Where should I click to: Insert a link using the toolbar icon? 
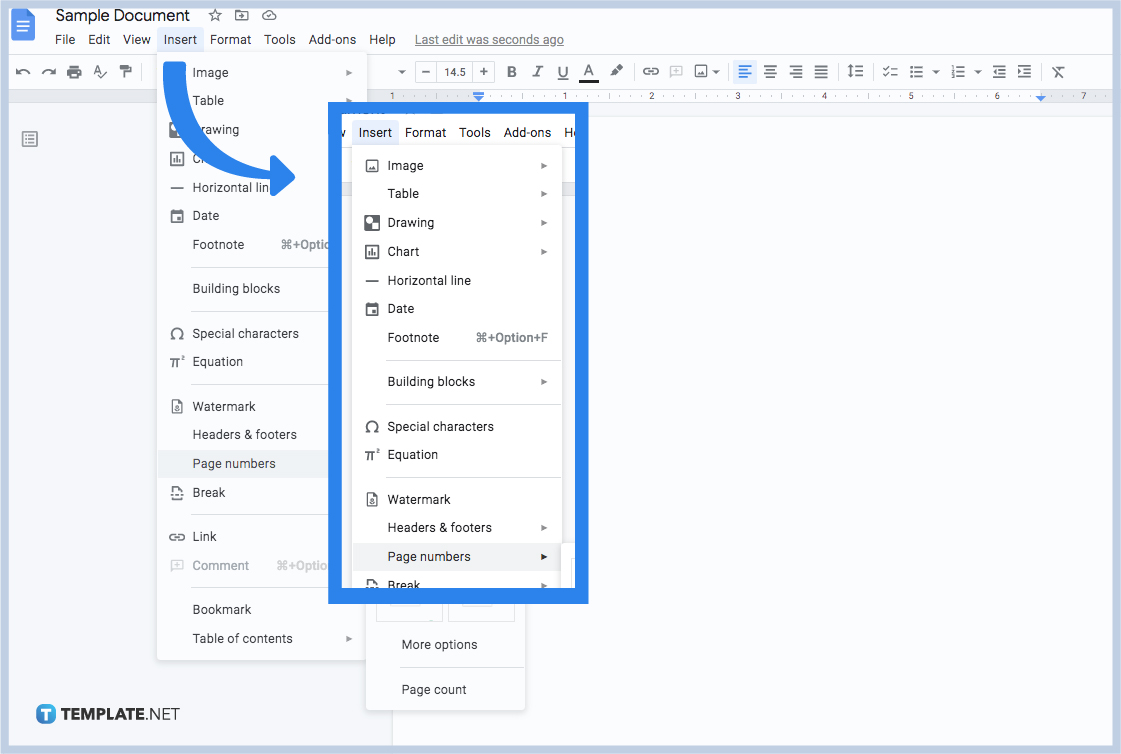651,71
